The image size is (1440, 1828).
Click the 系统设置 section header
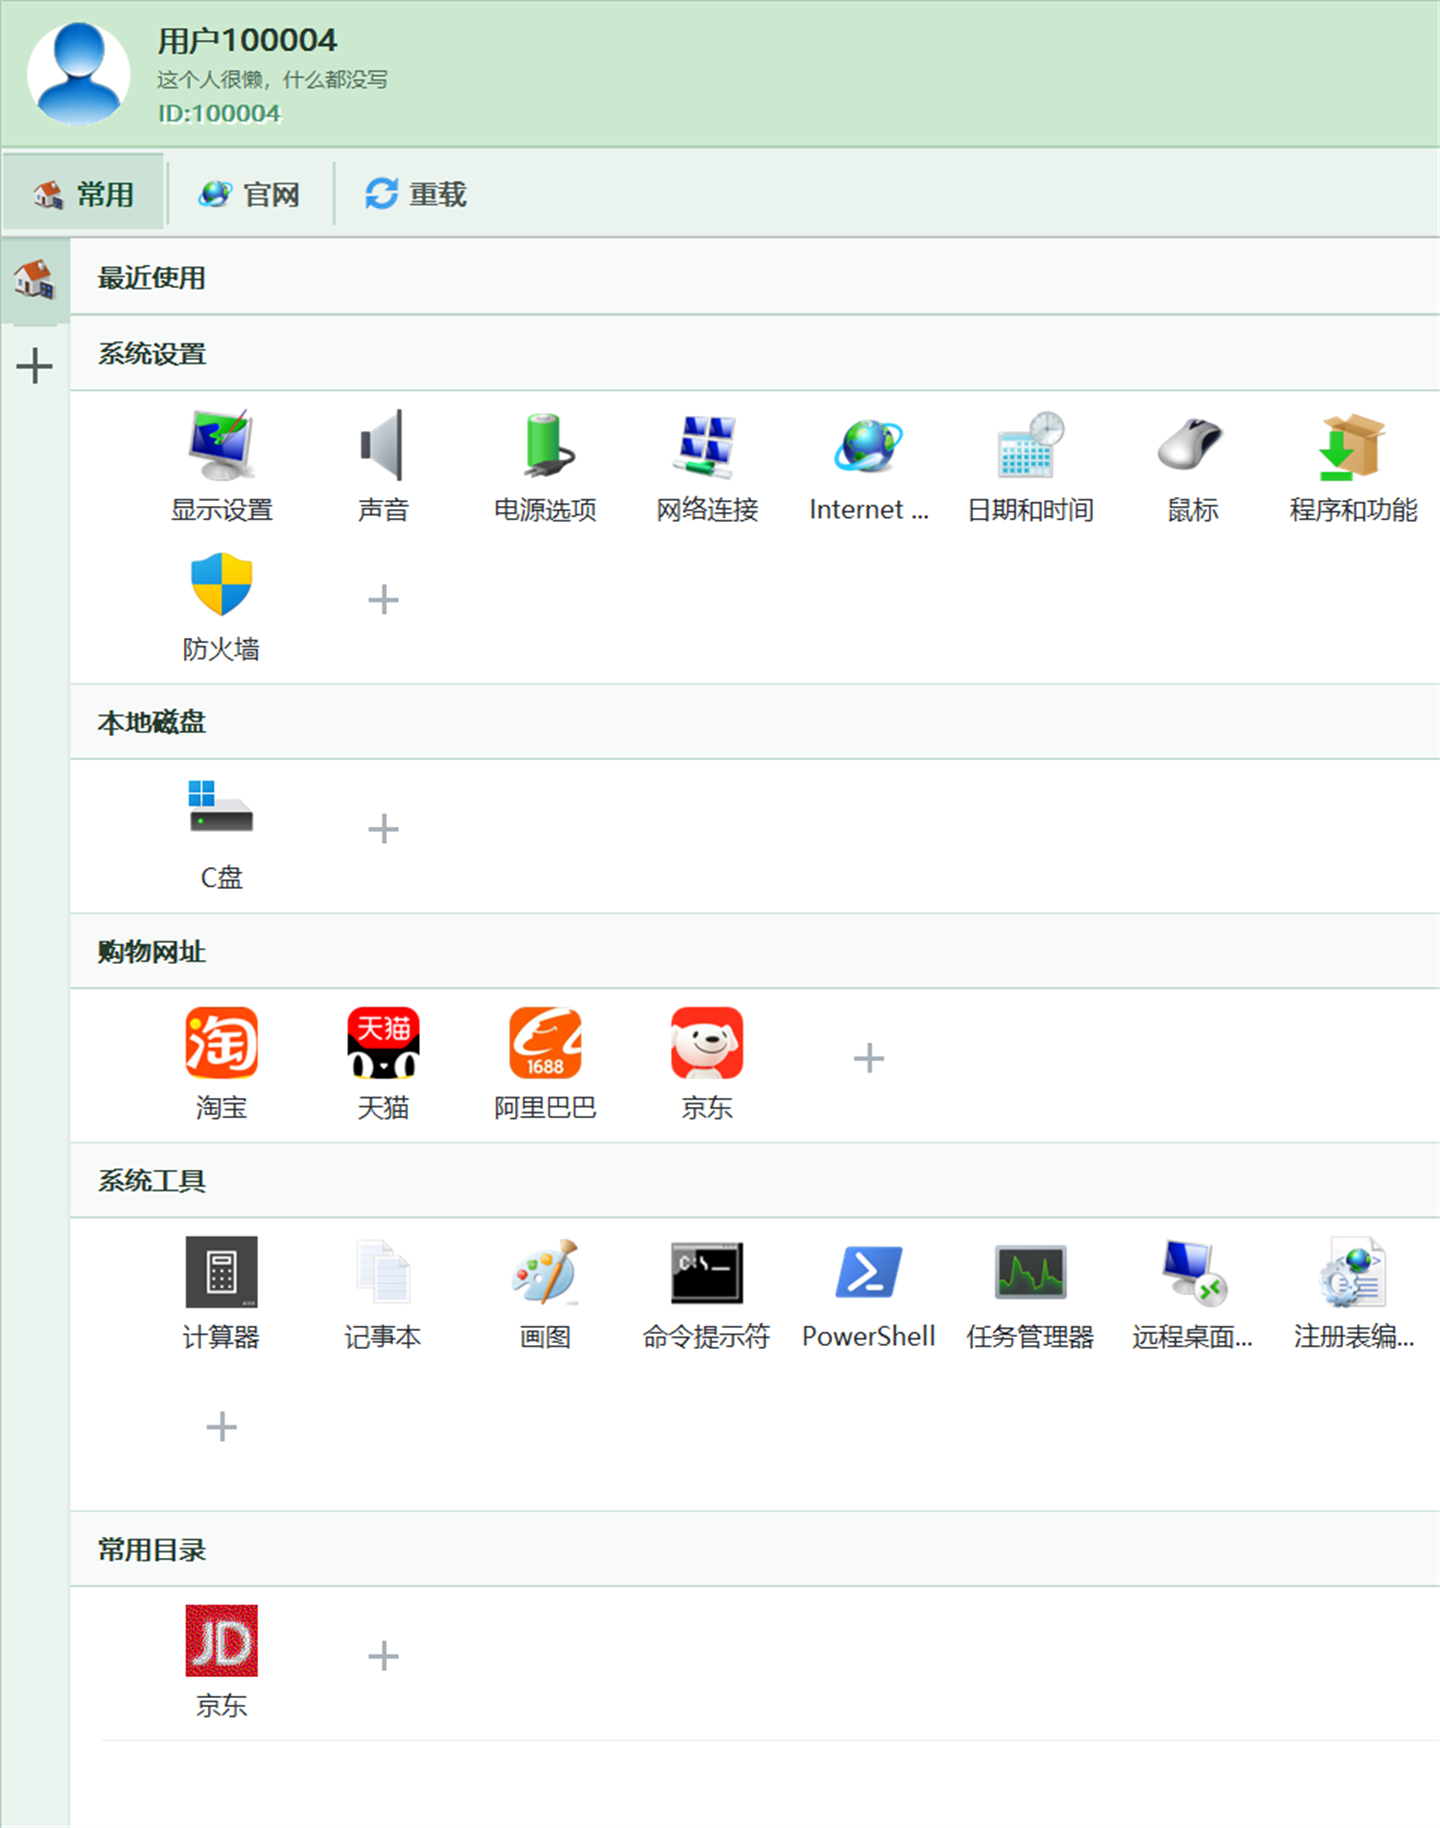coord(755,353)
